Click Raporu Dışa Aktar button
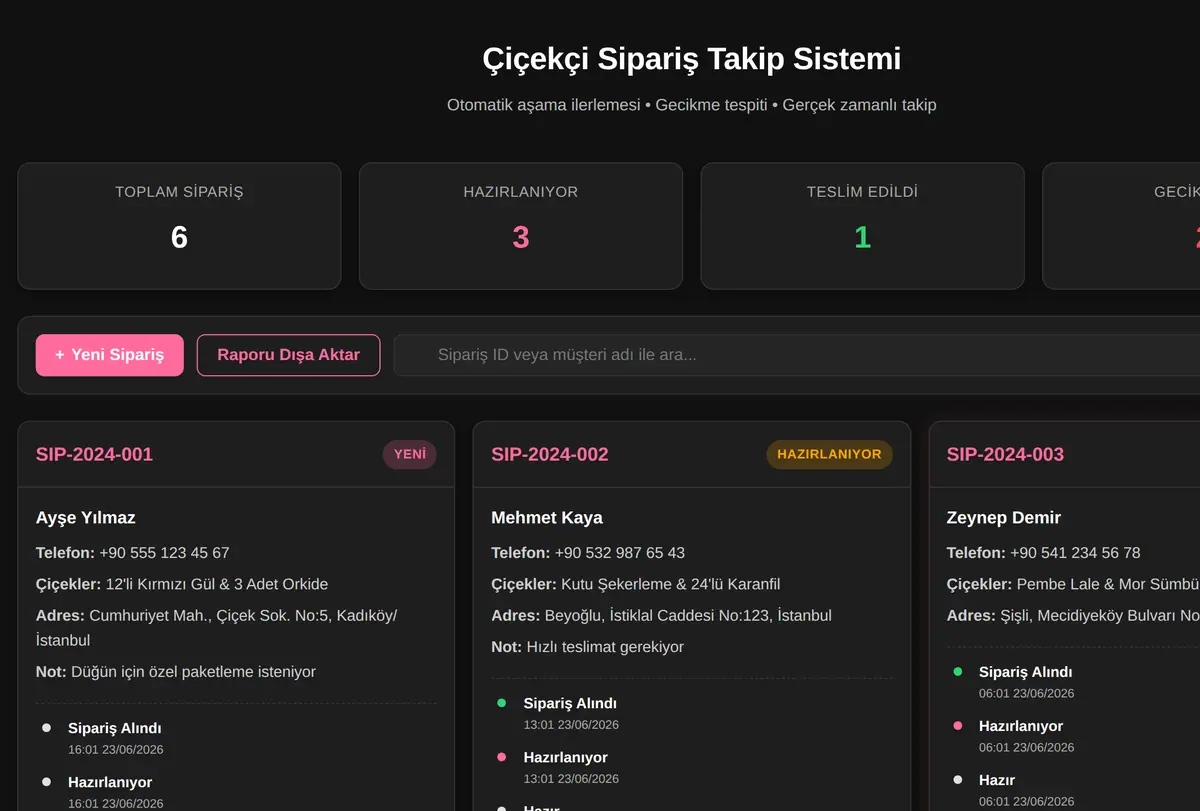The image size is (1200, 811). (x=288, y=355)
